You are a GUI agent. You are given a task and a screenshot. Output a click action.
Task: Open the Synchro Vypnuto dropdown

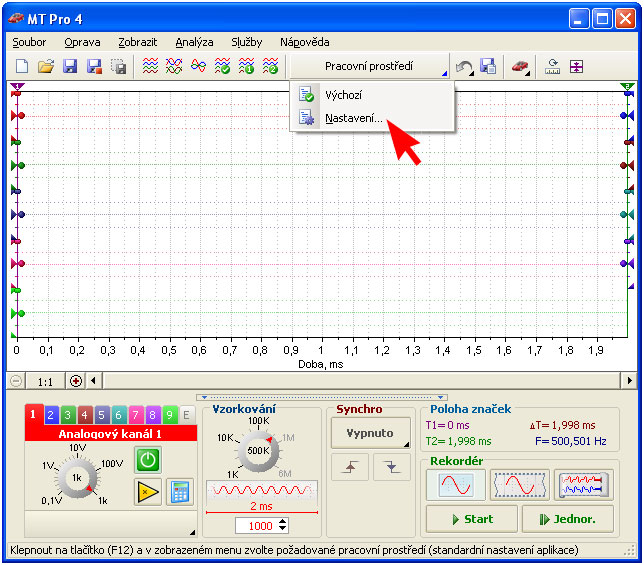[x=371, y=433]
